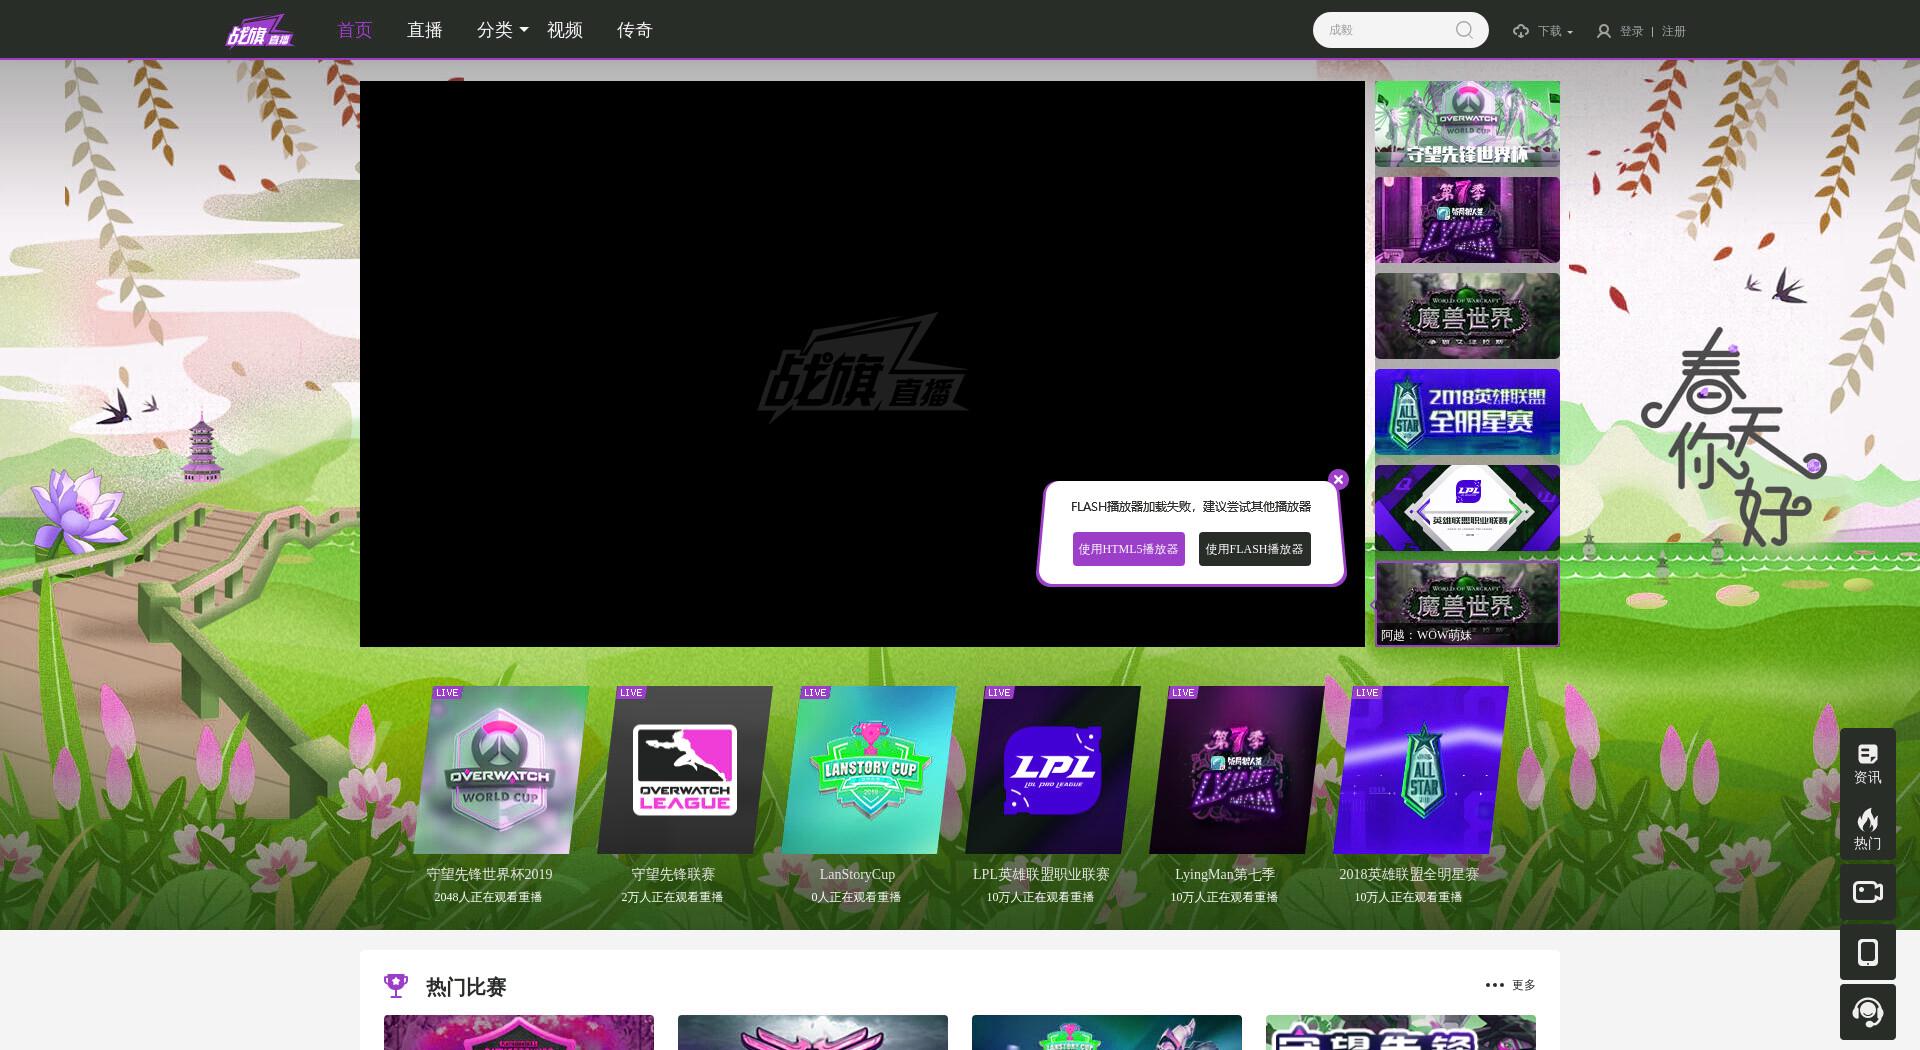Click the mobile phone sidebar icon
This screenshot has height=1050, width=1920.
click(x=1868, y=952)
